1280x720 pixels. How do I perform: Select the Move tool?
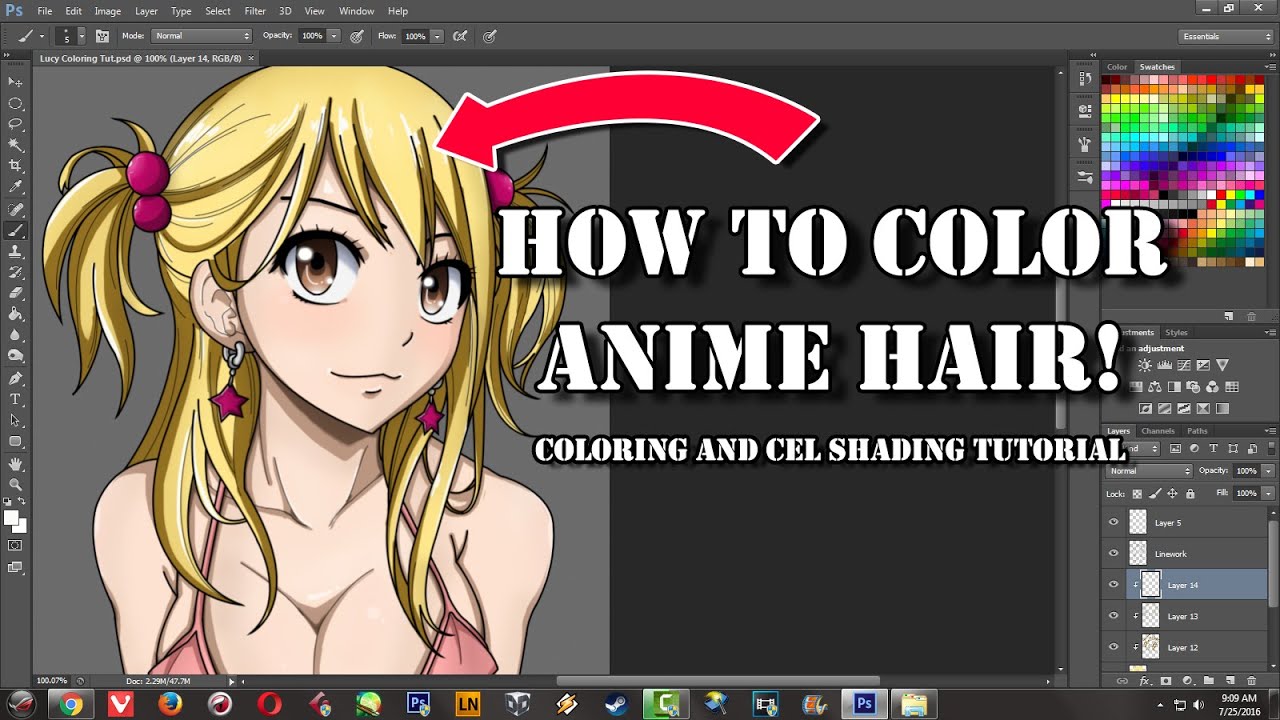(x=15, y=82)
